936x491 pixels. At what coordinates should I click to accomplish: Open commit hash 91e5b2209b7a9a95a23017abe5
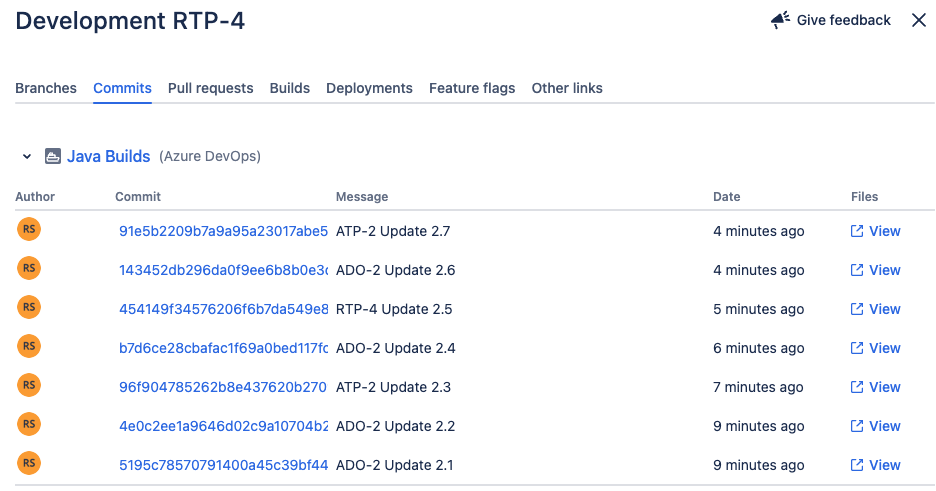(223, 231)
